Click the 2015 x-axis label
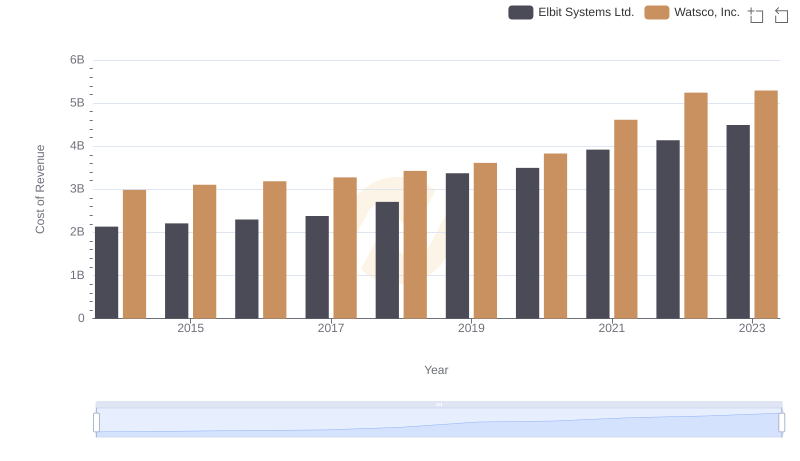 tap(190, 328)
